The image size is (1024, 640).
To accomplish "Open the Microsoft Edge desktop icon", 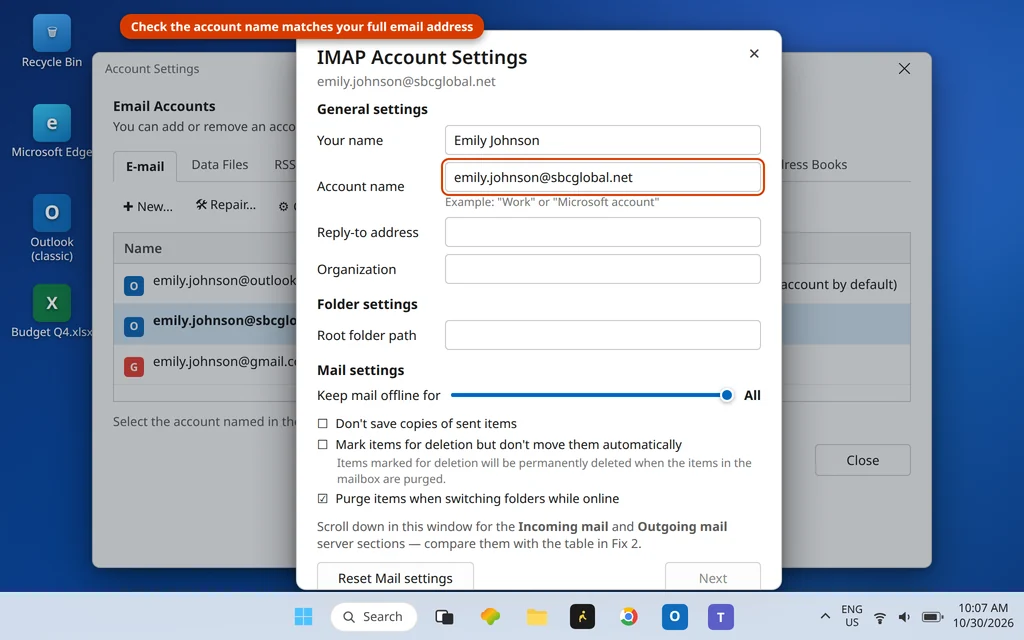I will coord(52,131).
